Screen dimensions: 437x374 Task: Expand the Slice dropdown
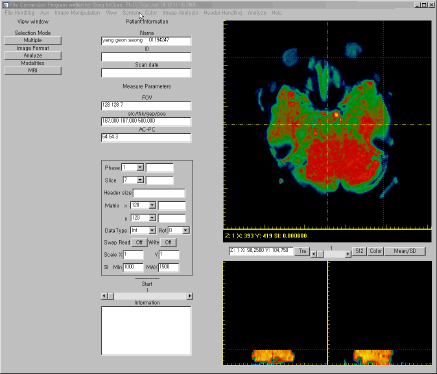[x=140, y=180]
